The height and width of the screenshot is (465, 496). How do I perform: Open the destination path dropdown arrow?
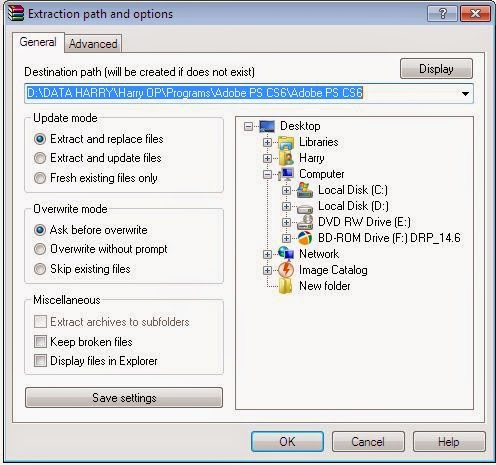(465, 94)
